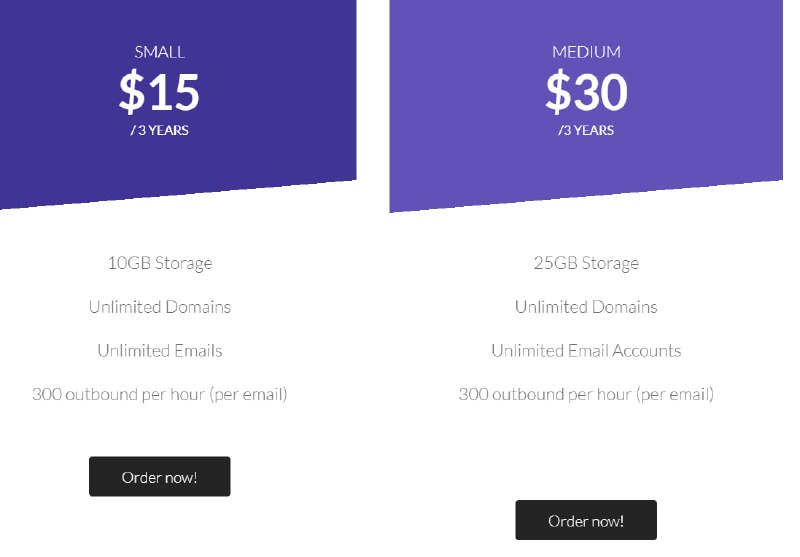The width and height of the screenshot is (800, 557).
Task: Click the 10GB Storage feature
Action: pyautogui.click(x=160, y=263)
